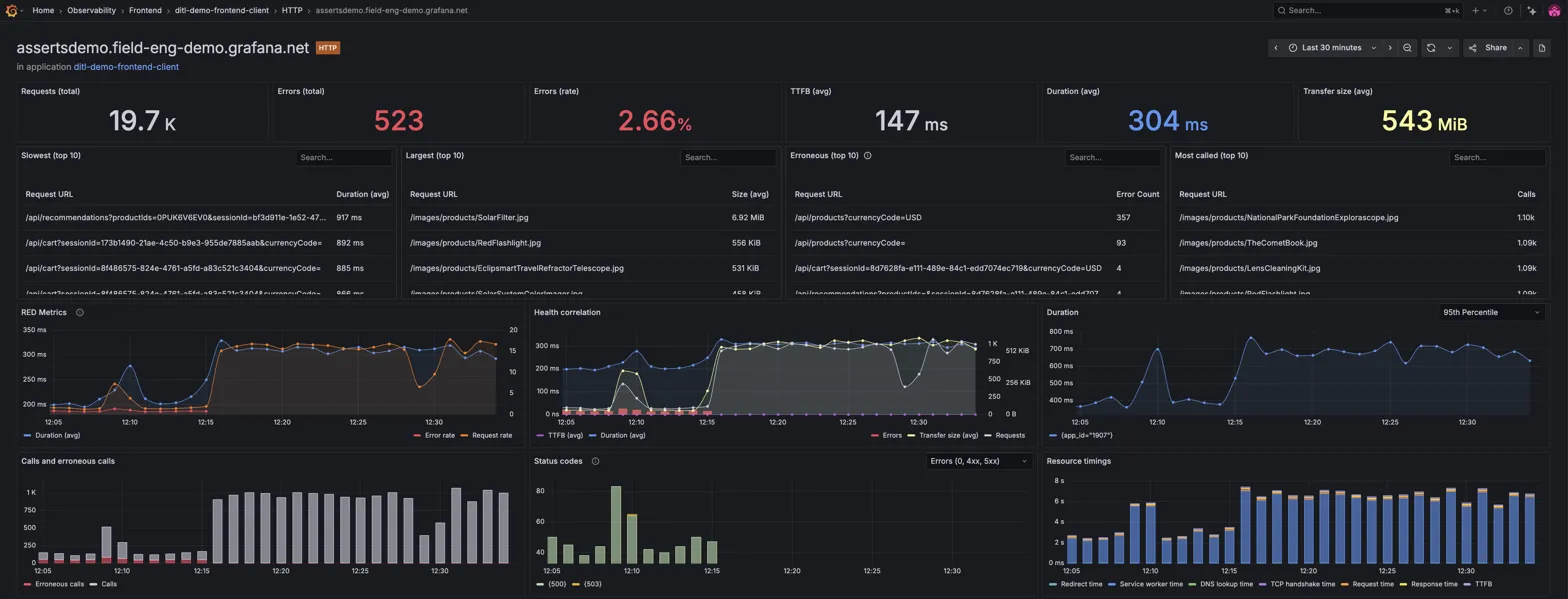
Task: Click the Transfer size (avg) 543 MiB stat
Action: point(1424,121)
